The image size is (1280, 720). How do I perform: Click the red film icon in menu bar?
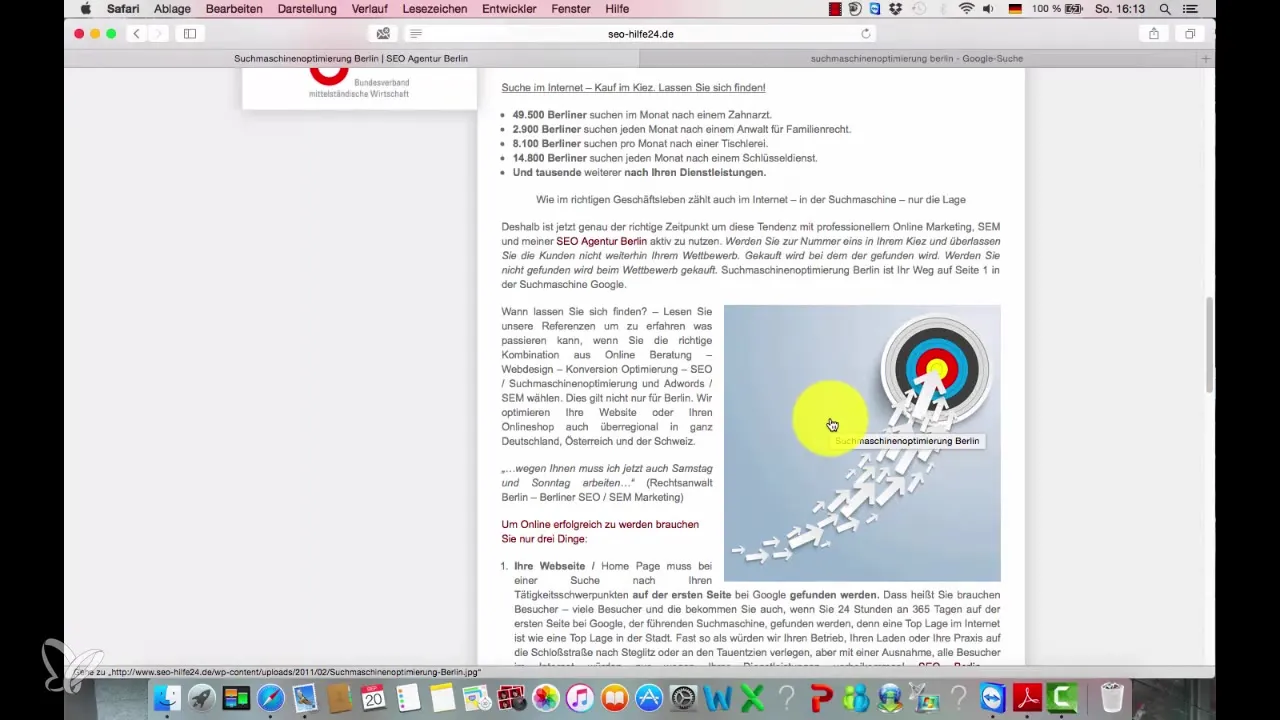[x=834, y=9]
